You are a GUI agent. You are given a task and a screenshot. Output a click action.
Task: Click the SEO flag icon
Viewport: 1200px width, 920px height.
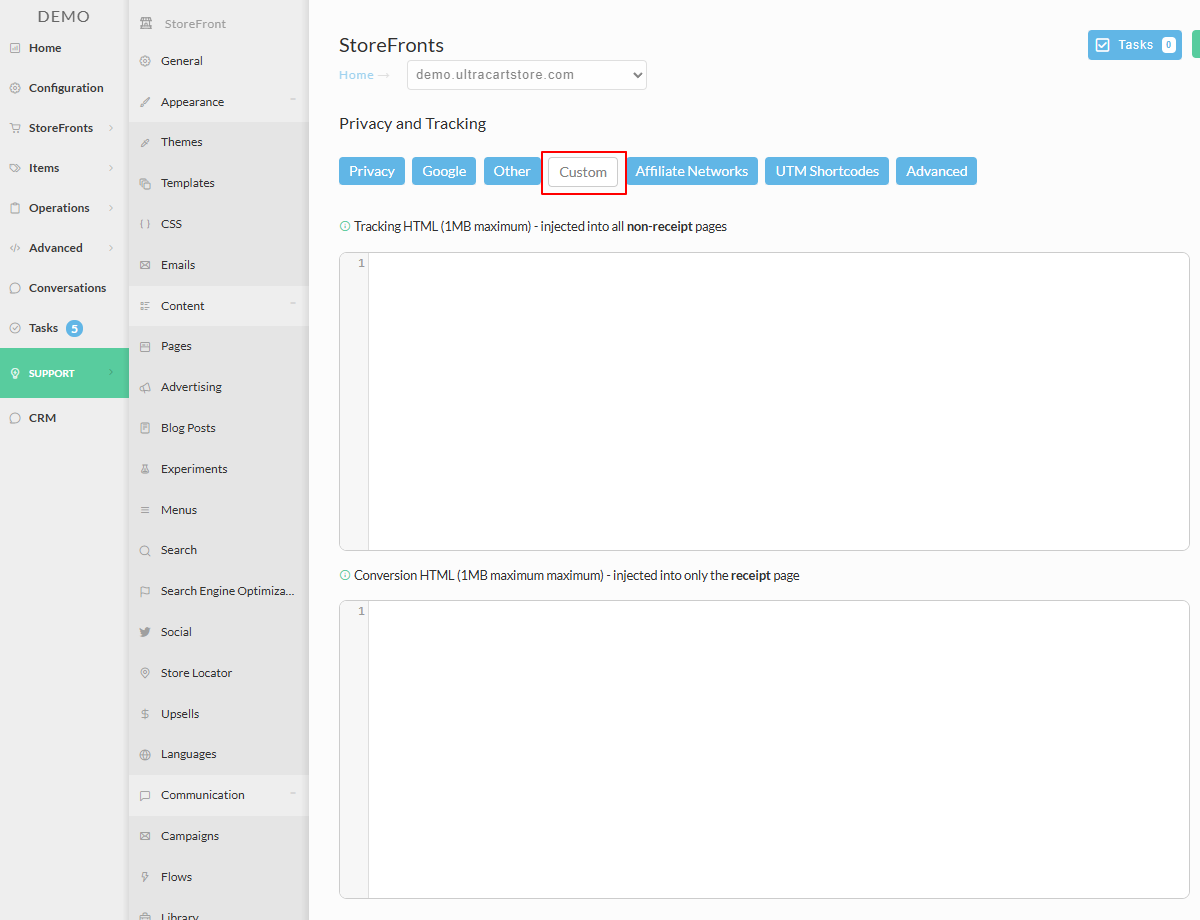click(x=145, y=591)
